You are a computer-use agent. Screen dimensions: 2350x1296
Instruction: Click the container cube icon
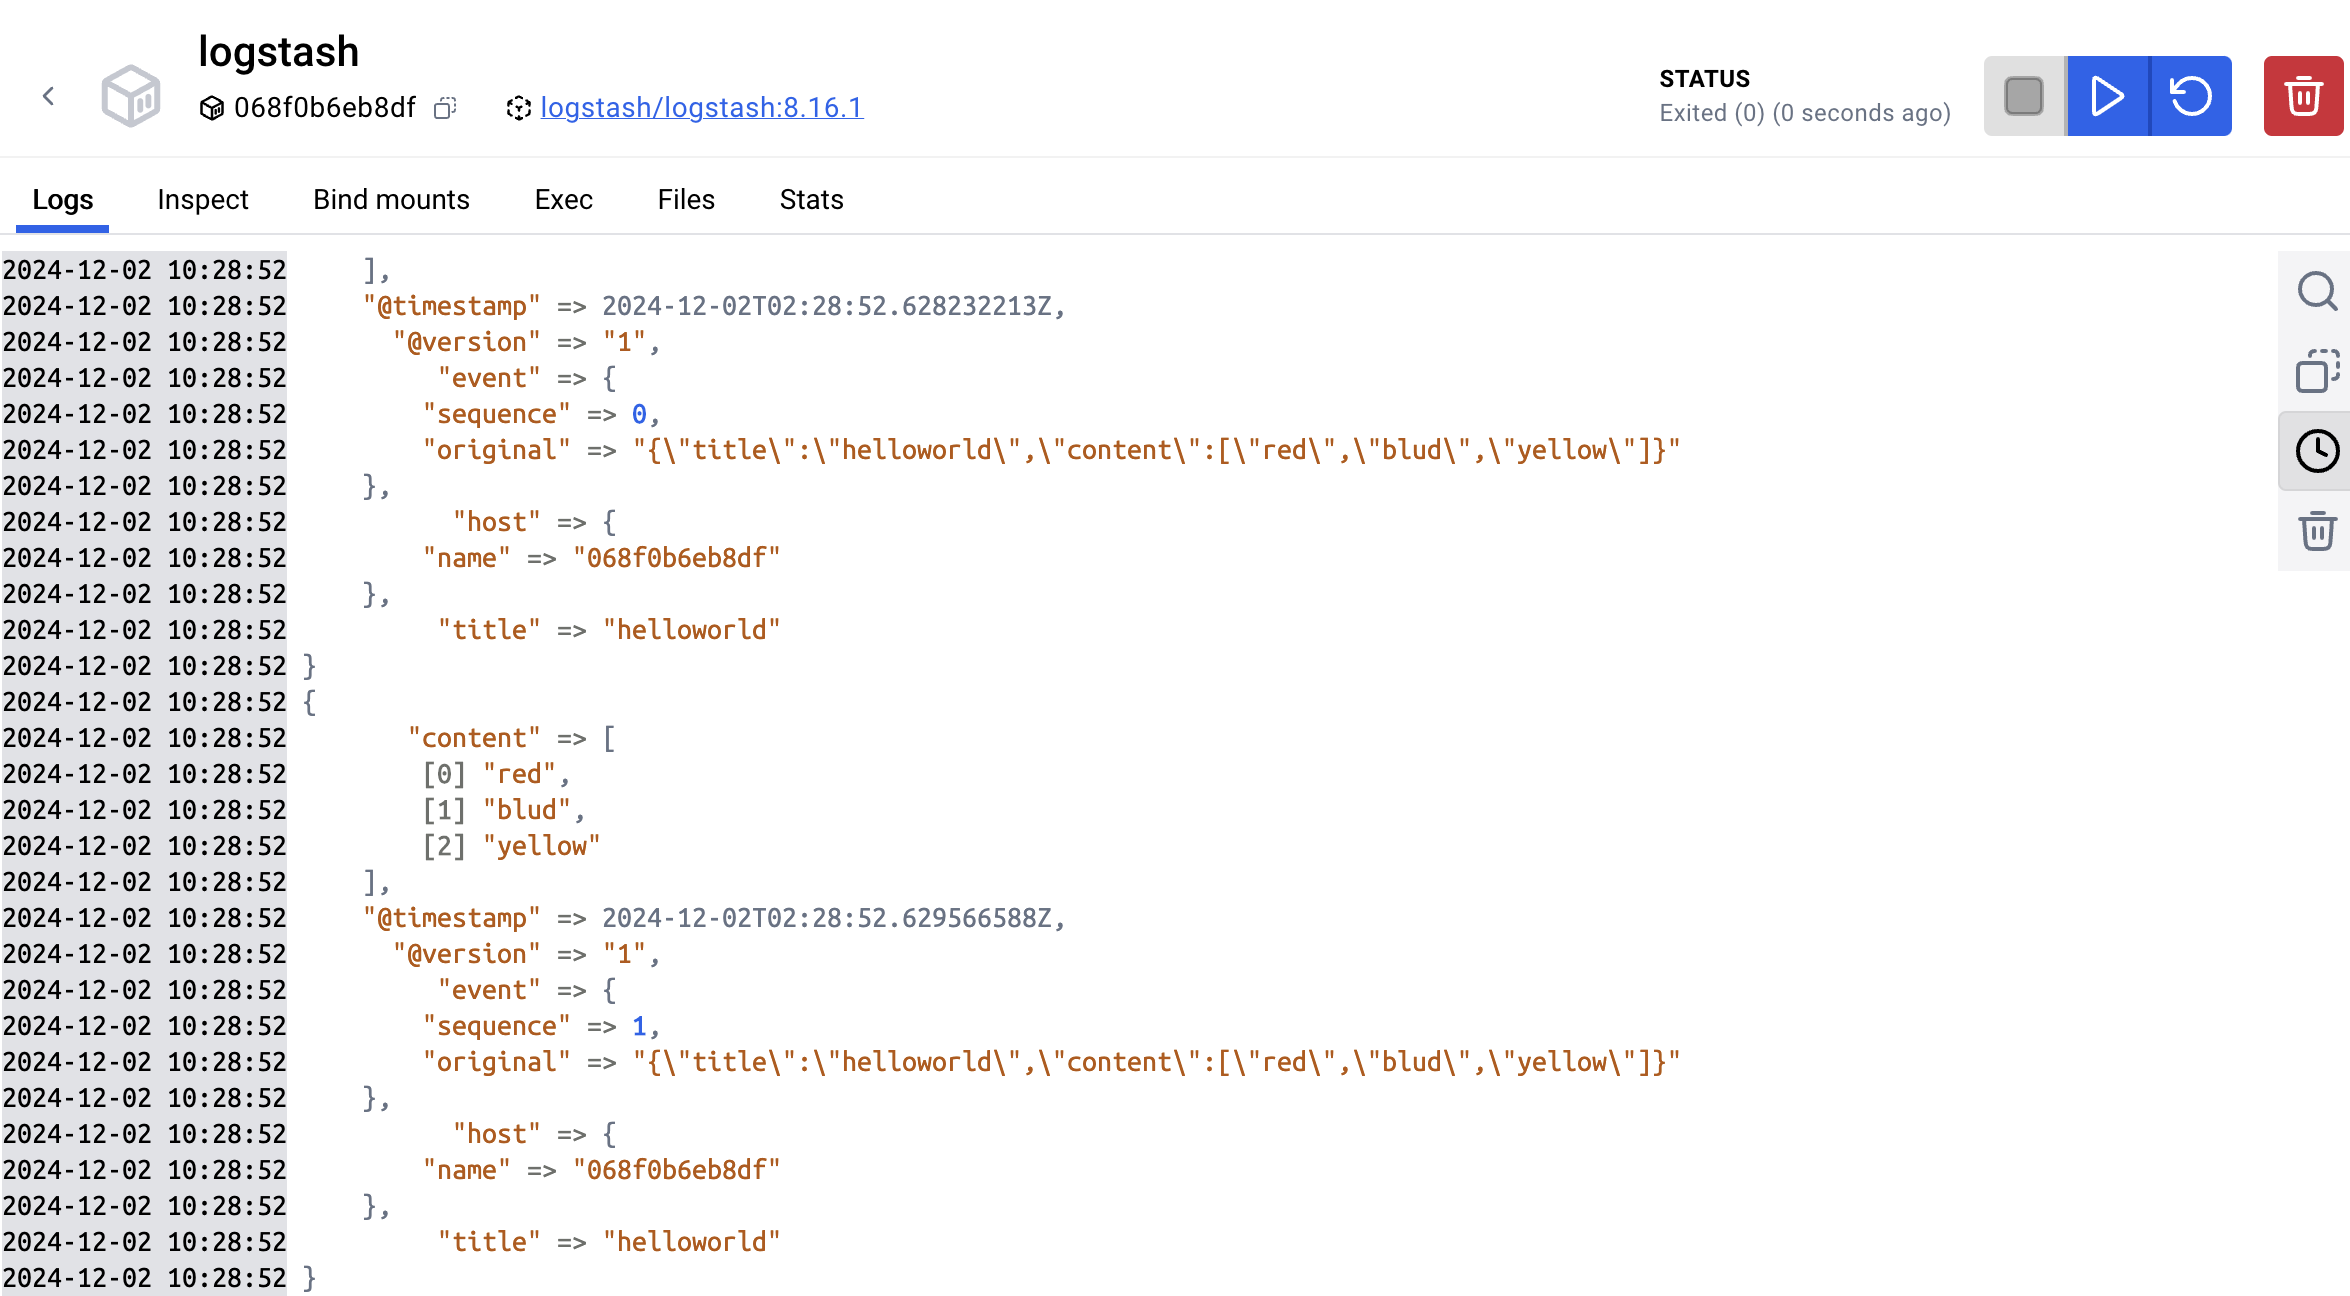pos(131,96)
